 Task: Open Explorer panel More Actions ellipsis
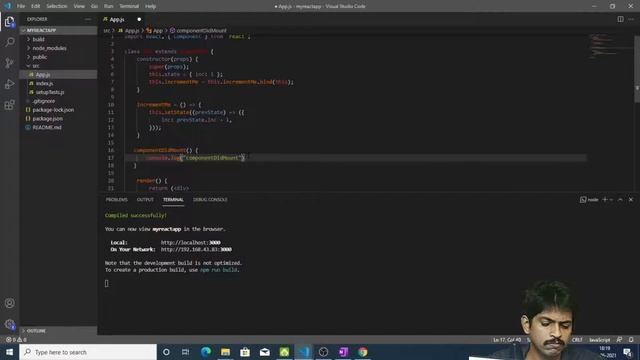pyautogui.click(x=88, y=19)
